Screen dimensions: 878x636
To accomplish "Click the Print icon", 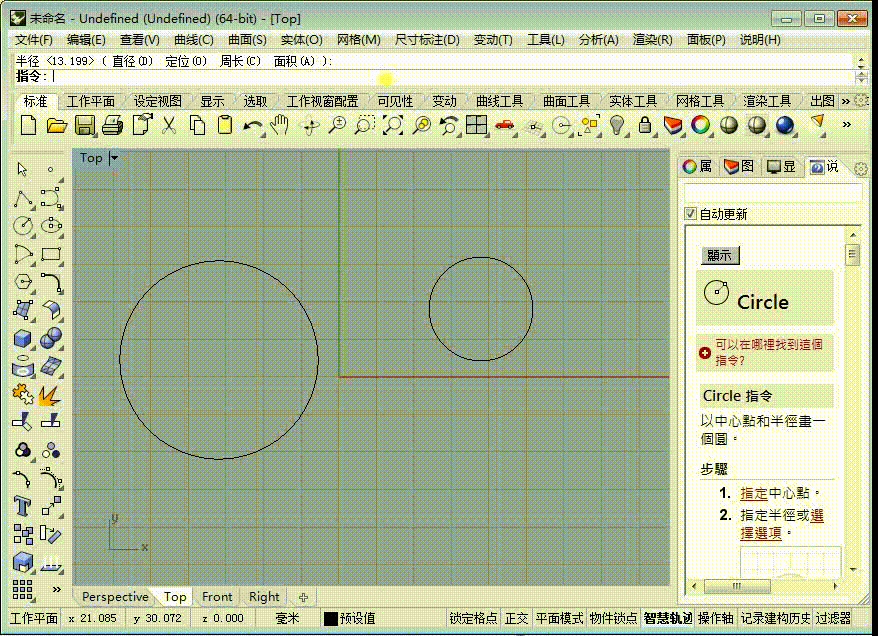I will (113, 125).
